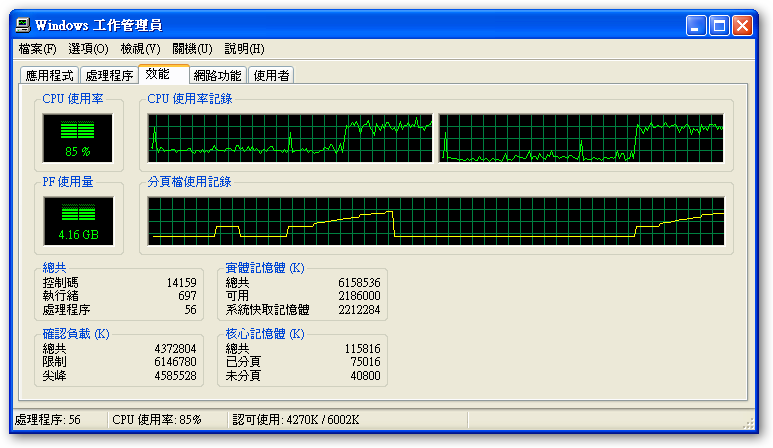773x448 pixels.
Task: Click the first CPU usage history graph
Action: pos(290,138)
